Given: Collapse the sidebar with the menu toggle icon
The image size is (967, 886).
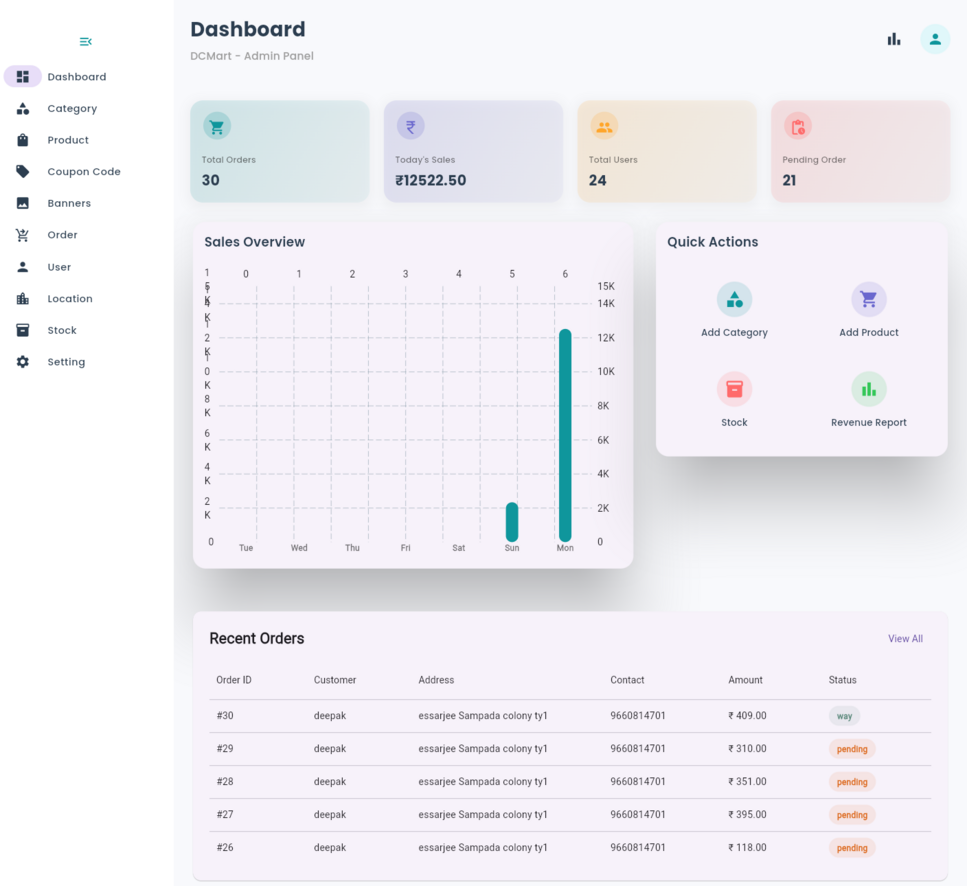Looking at the screenshot, I should coord(85,41).
